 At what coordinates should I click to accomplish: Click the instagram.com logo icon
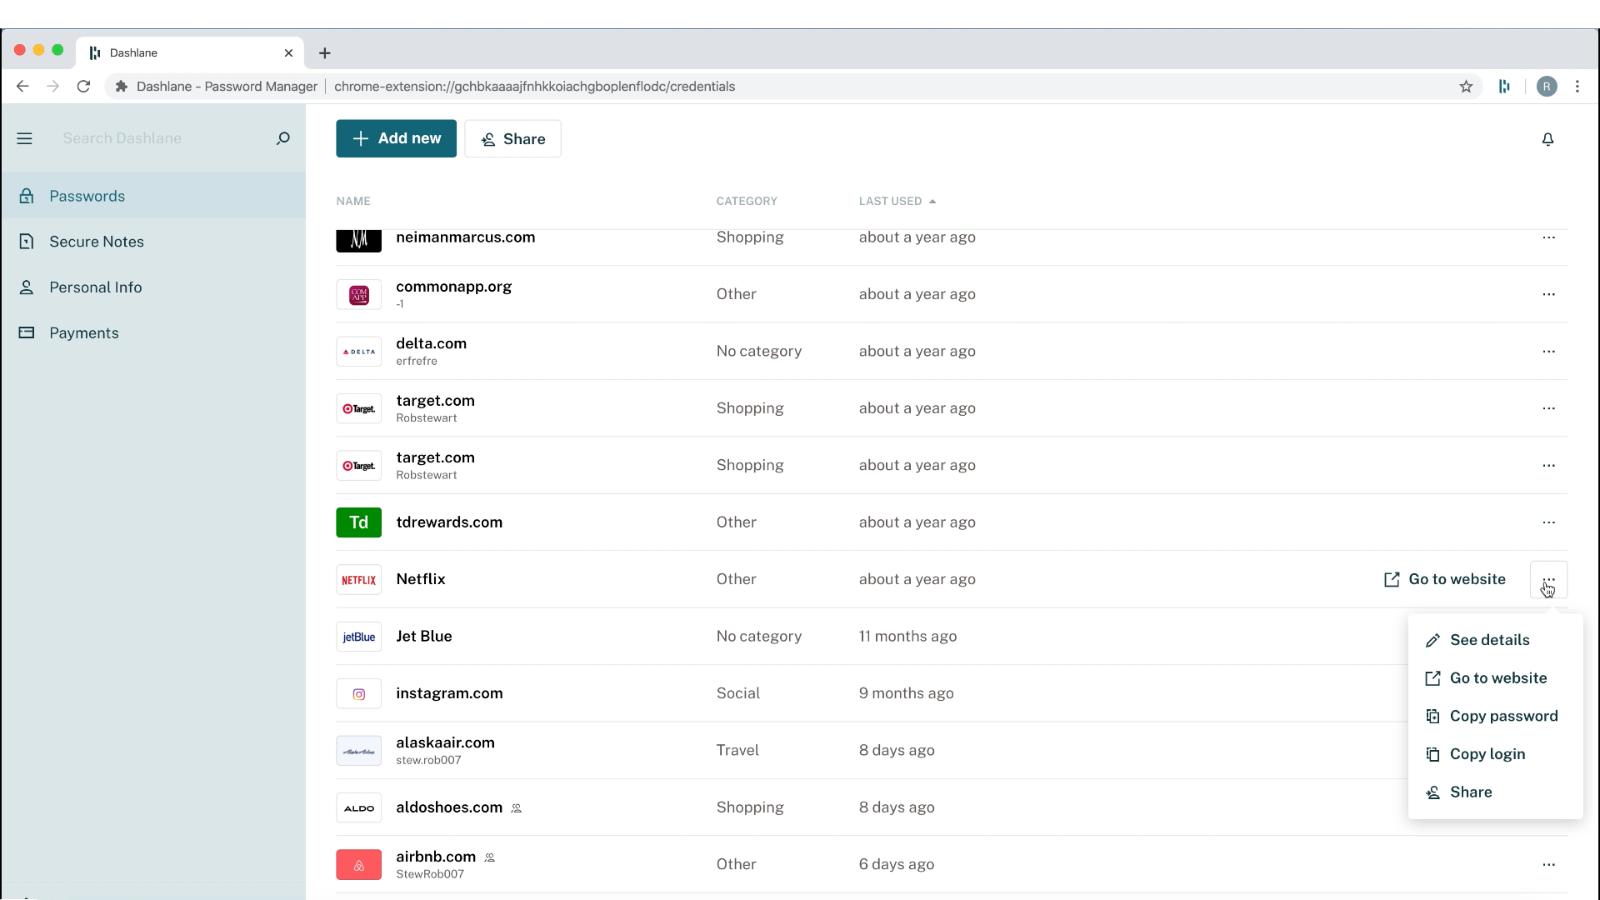[359, 694]
